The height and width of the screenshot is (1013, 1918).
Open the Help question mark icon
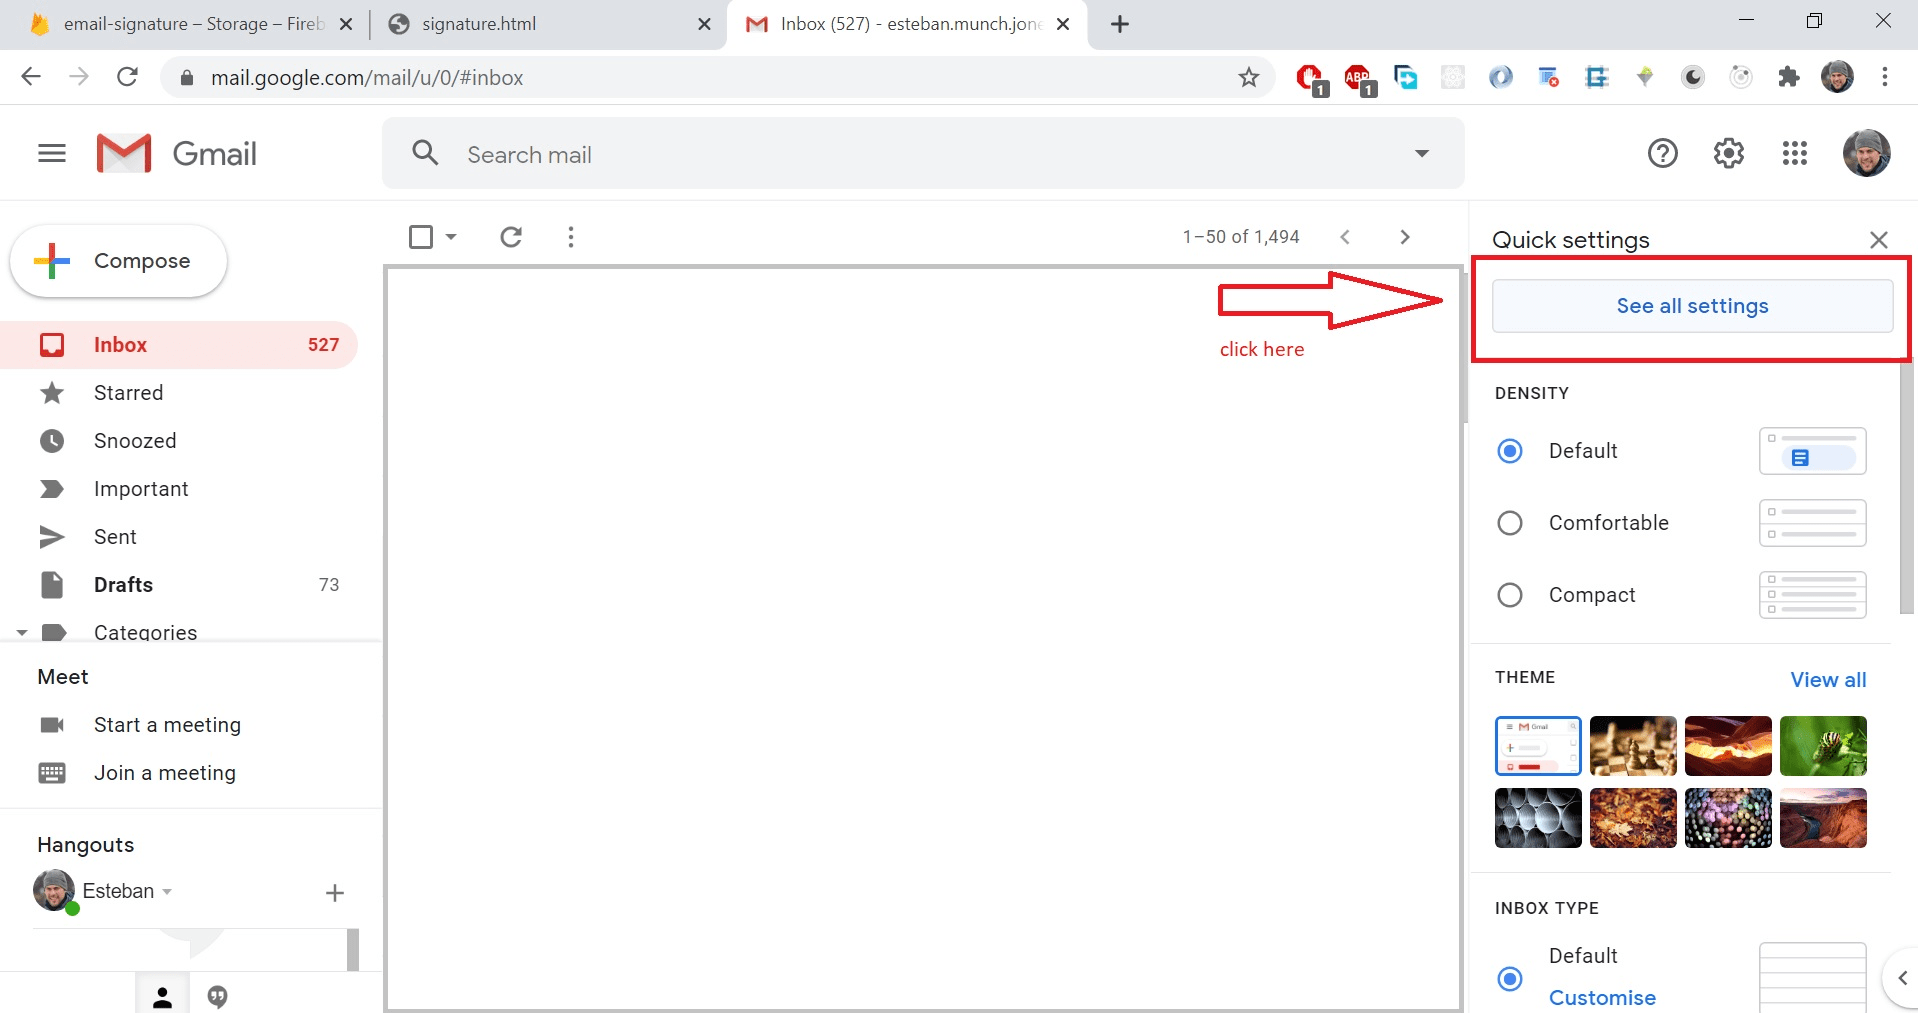tap(1662, 153)
